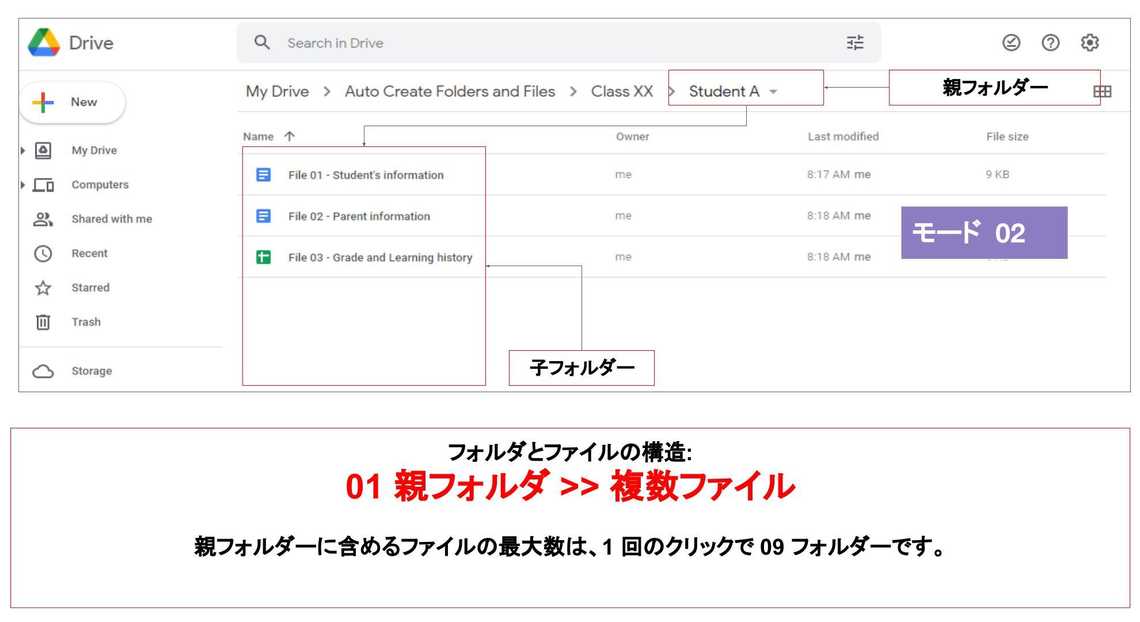Open the search filter options icon
Image resolution: width=1140 pixels, height=622 pixels.
[x=855, y=43]
